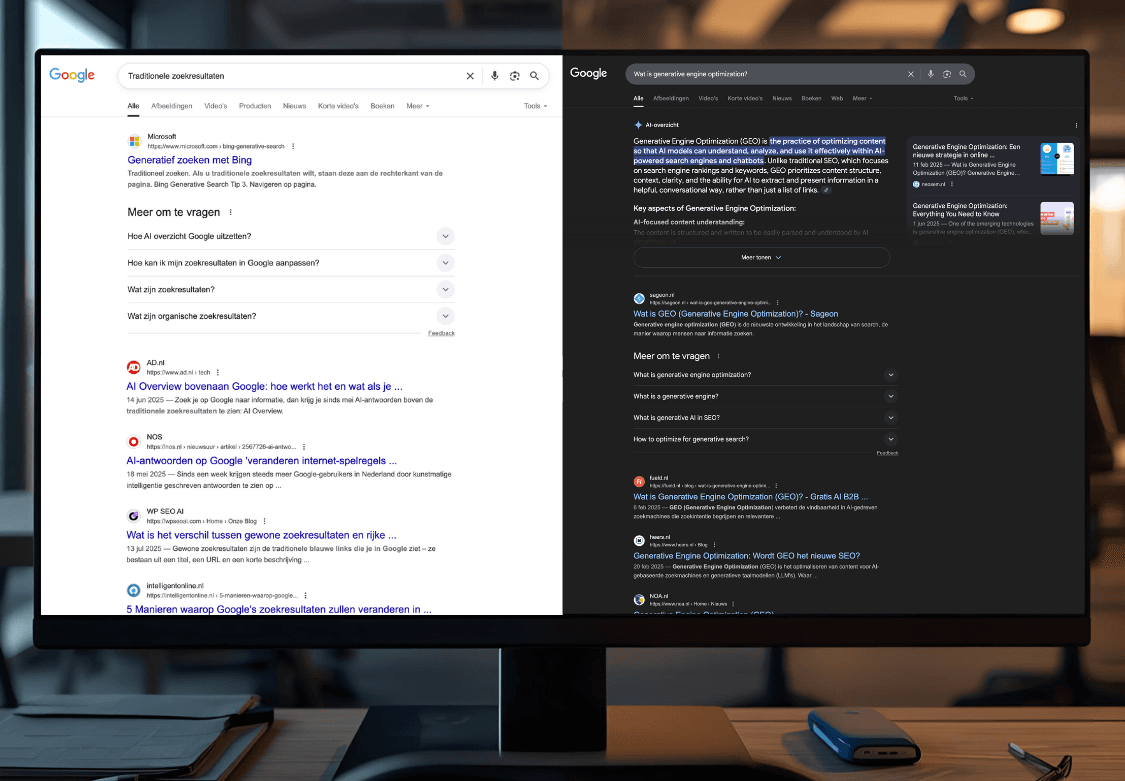Select the Google Lens icon on the dark page

[x=946, y=73]
